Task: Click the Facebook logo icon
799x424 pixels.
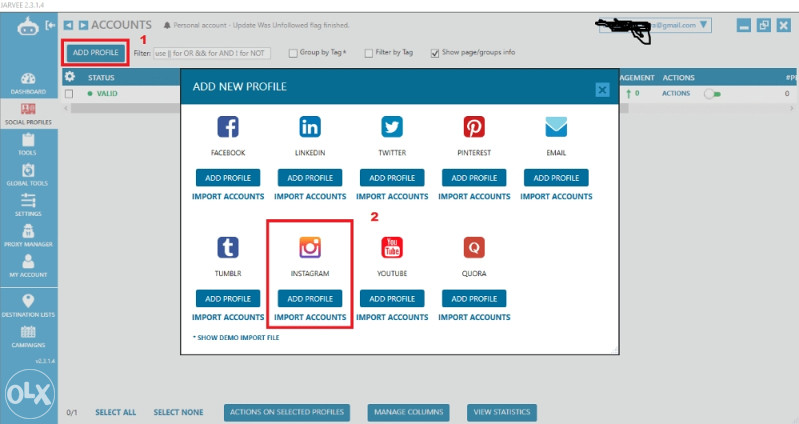Action: [x=228, y=127]
